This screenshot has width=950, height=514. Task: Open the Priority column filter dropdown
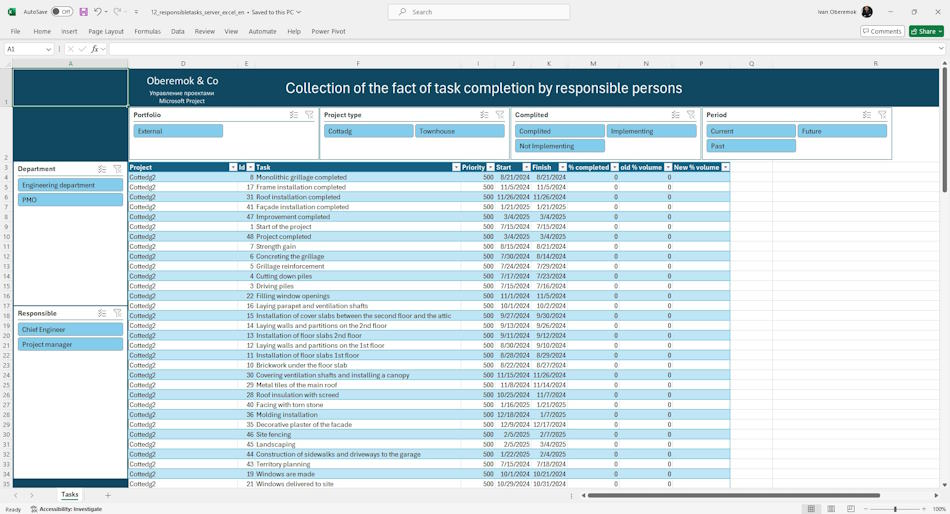click(490, 167)
